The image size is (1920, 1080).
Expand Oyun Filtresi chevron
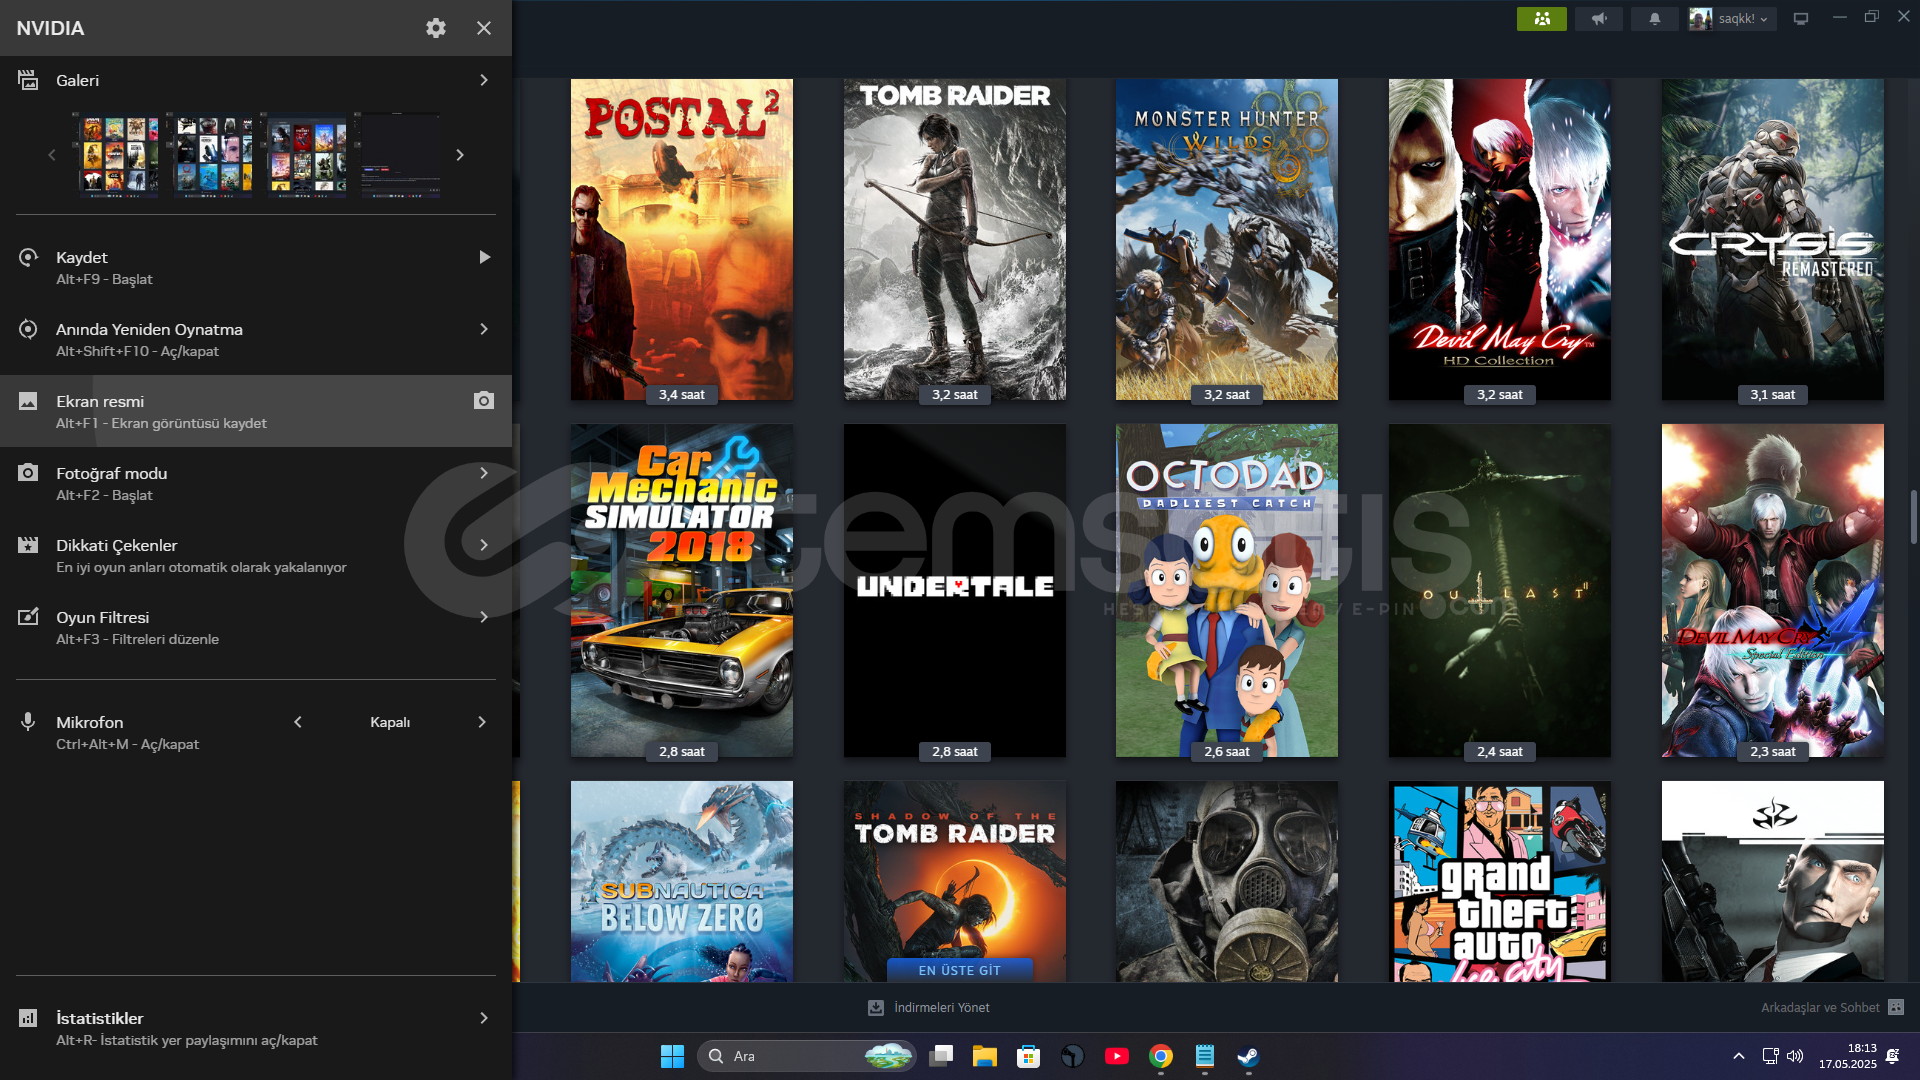click(x=484, y=617)
